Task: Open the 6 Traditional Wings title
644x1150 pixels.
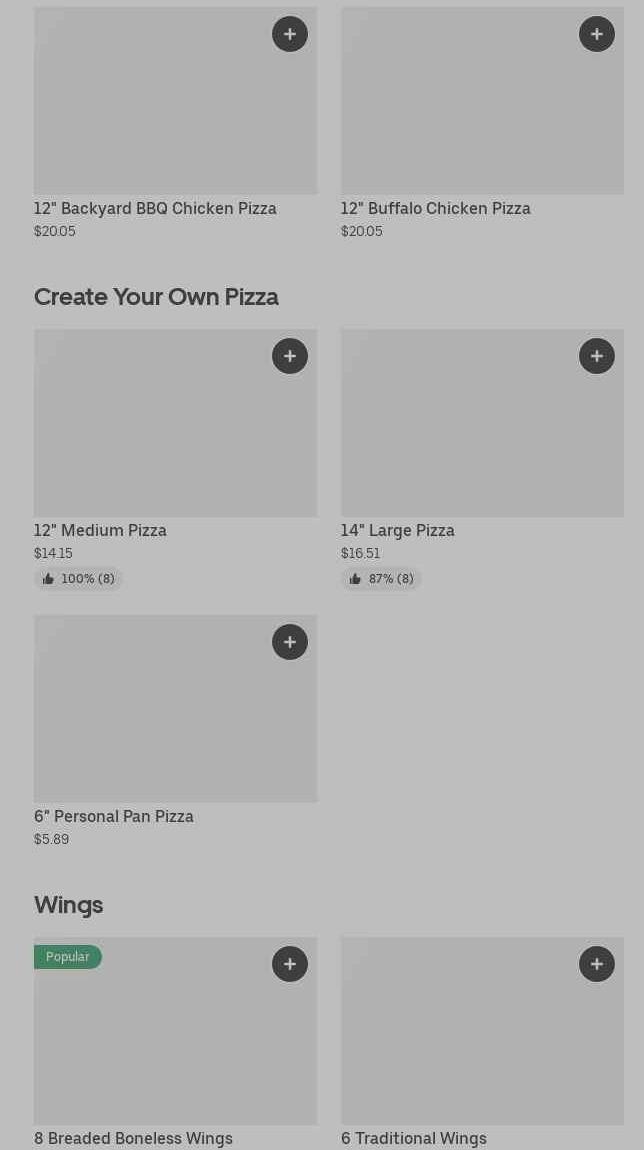Action: click(x=413, y=1139)
